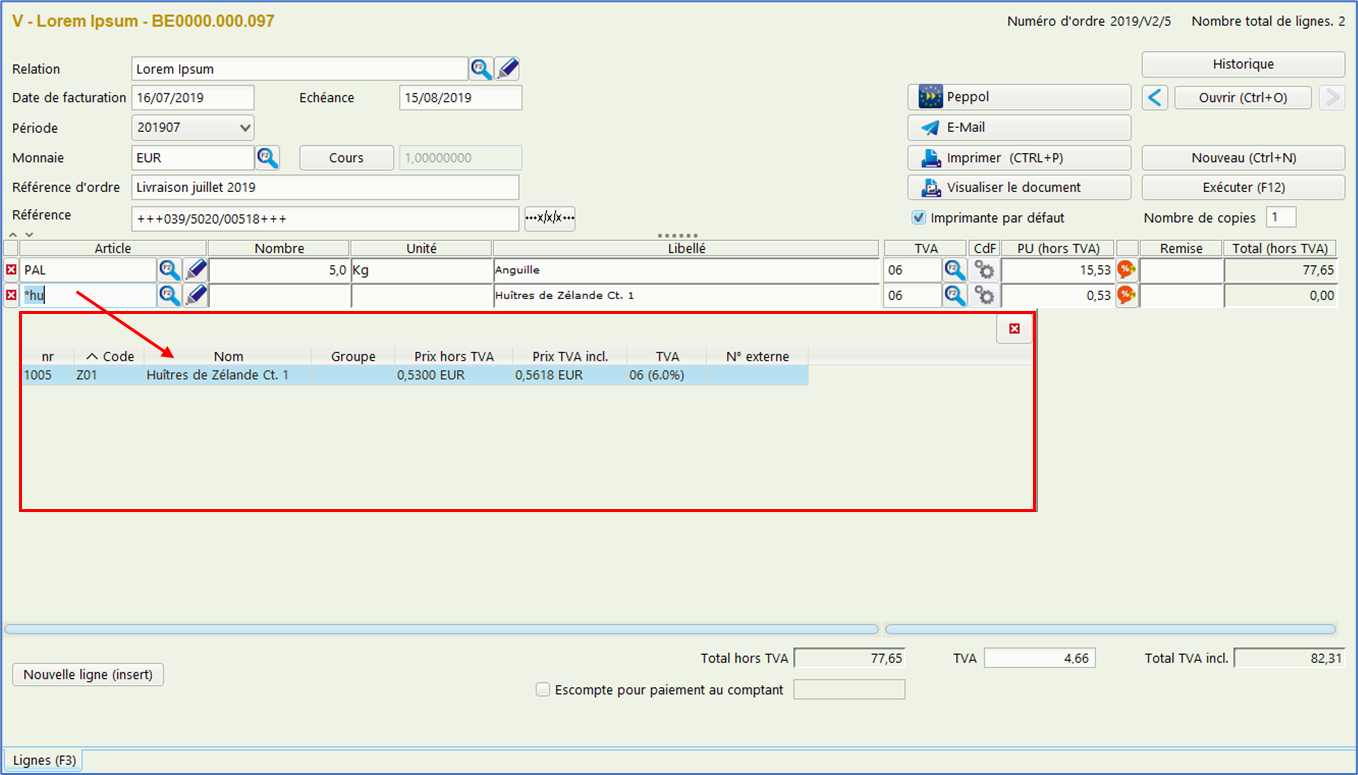The width and height of the screenshot is (1358, 775).
Task: Edit article pencil on *hu row
Action: [196, 295]
